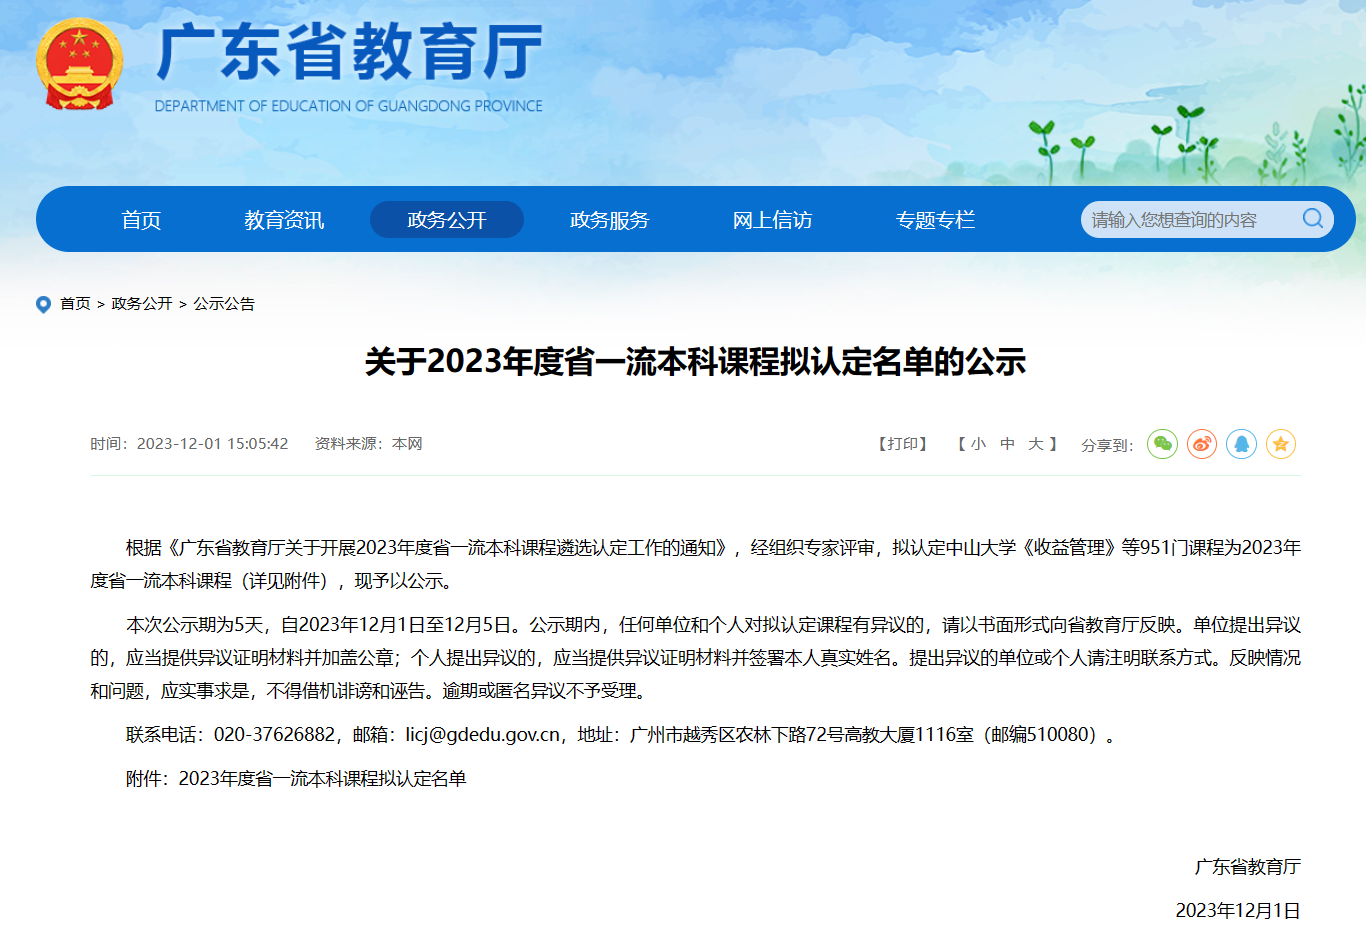The height and width of the screenshot is (935, 1366).
Task: Click the national emblem logo
Action: click(x=79, y=65)
